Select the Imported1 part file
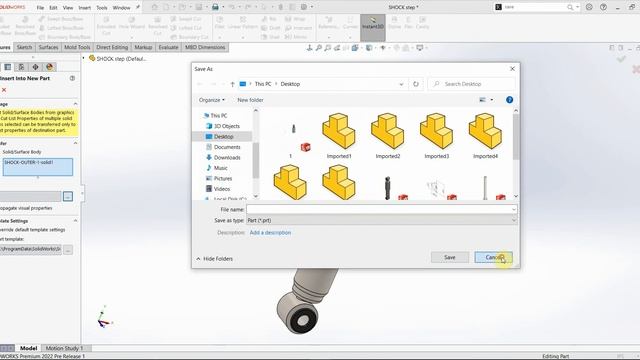 (x=339, y=136)
